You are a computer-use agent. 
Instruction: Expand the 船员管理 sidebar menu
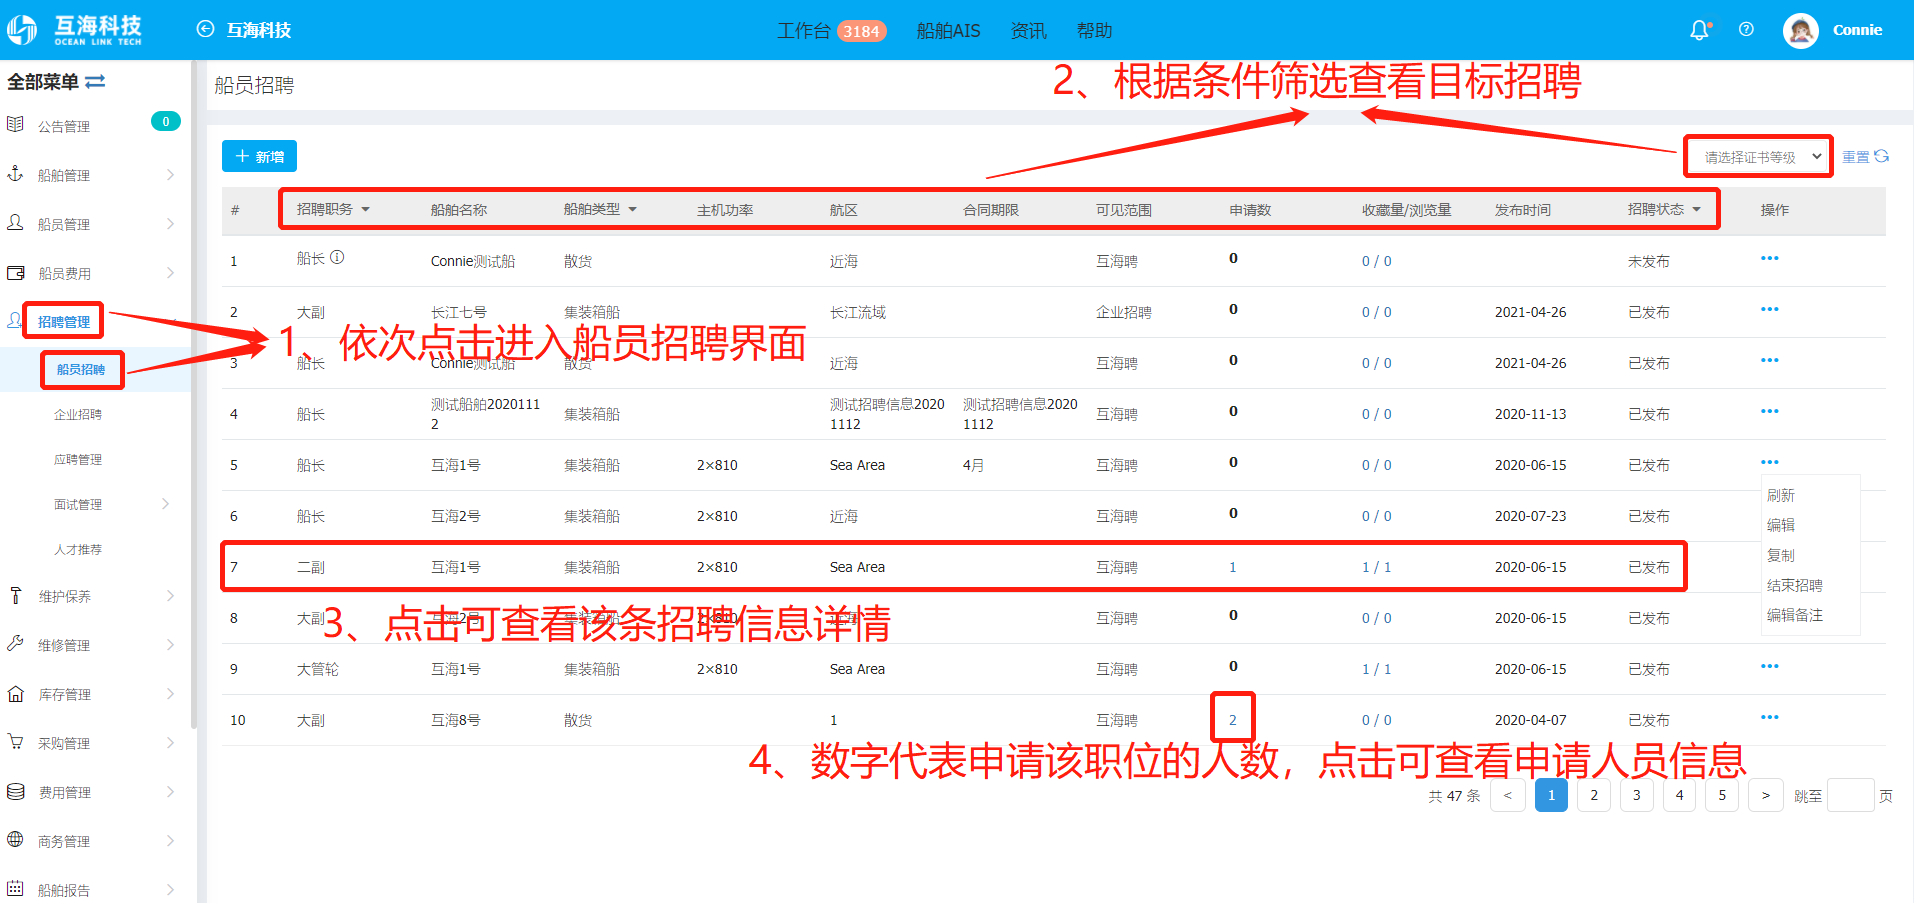(170, 223)
